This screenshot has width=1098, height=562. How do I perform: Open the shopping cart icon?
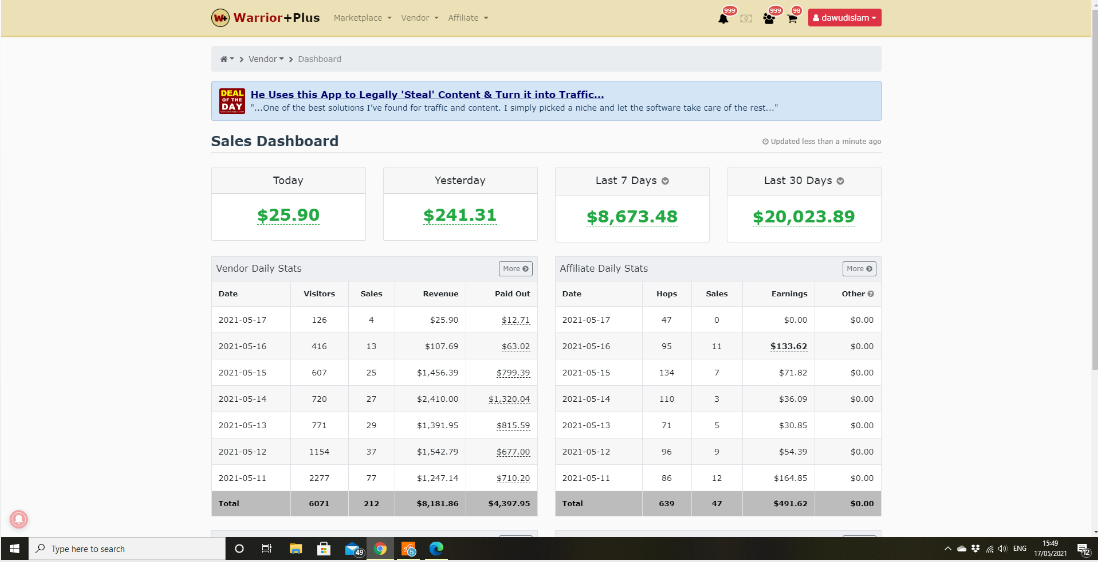[792, 18]
